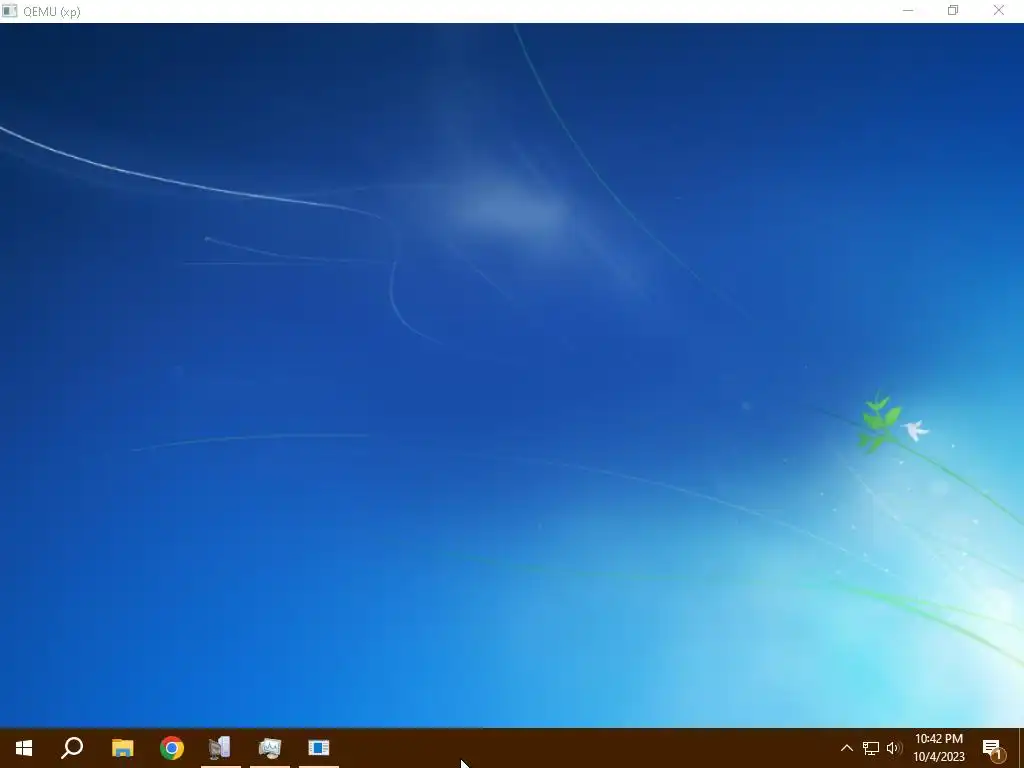Launch File Explorer from the taskbar
This screenshot has width=1024, height=768.
pos(122,748)
